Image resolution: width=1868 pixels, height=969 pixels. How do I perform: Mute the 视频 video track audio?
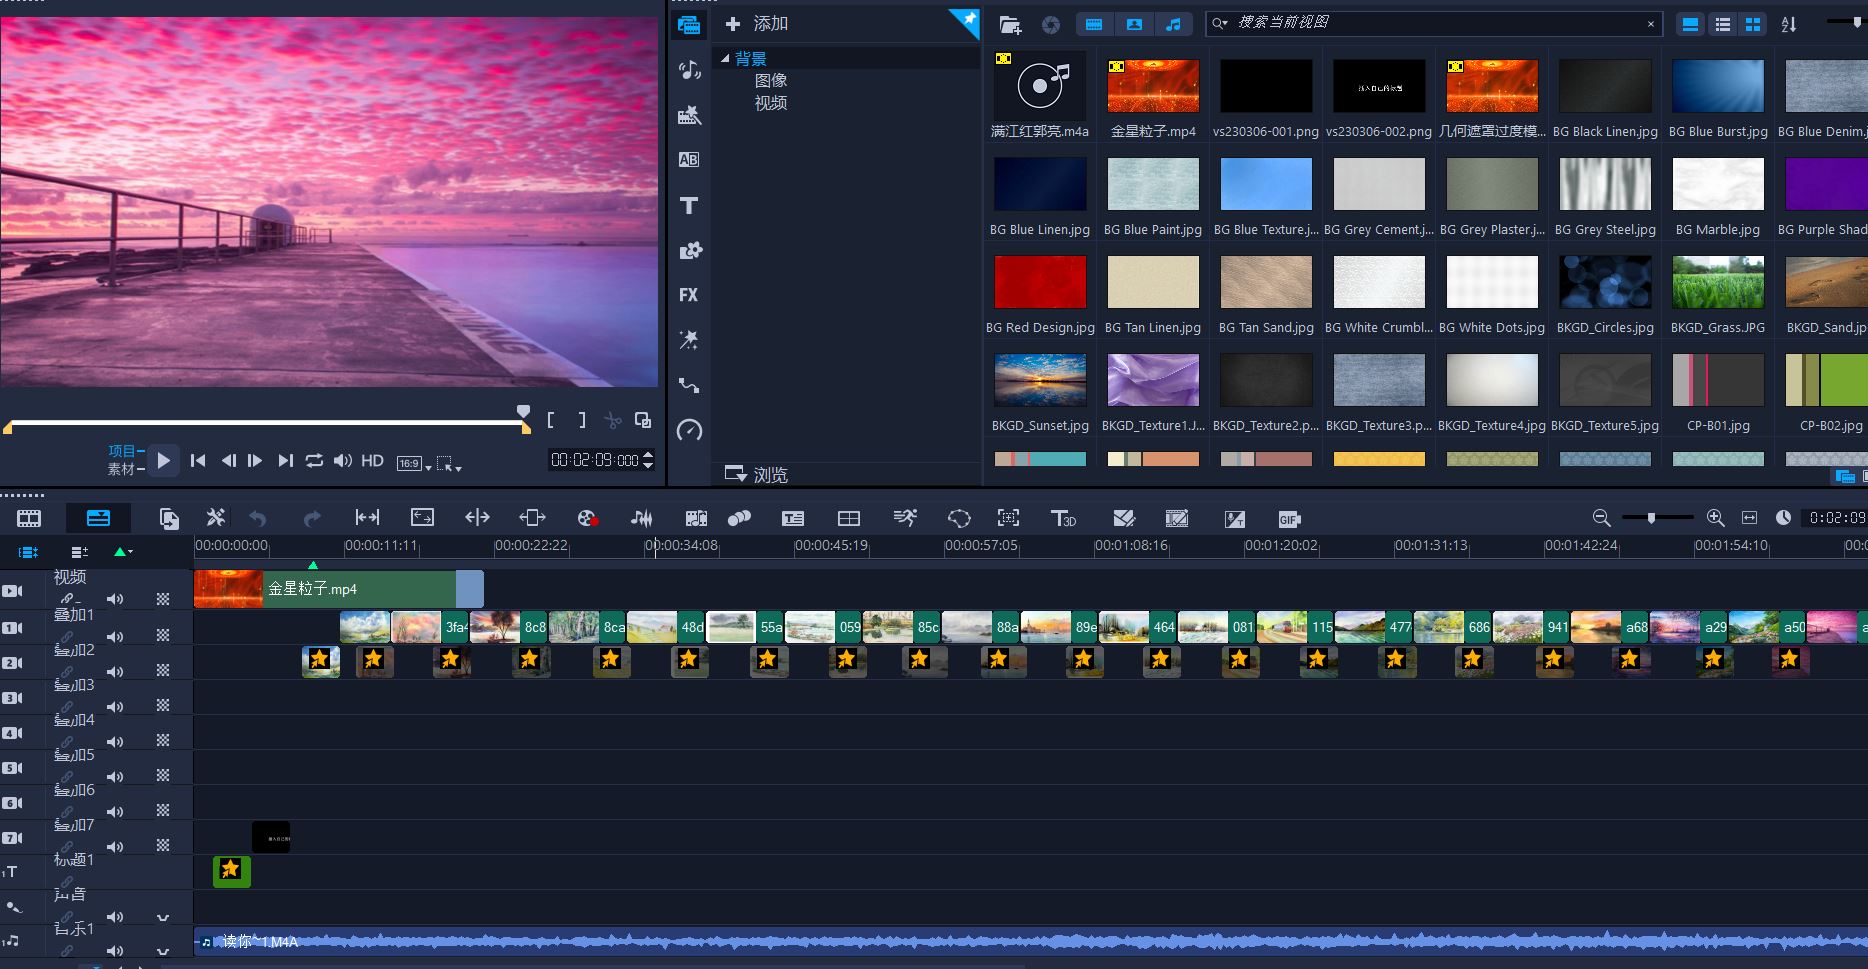(x=116, y=599)
